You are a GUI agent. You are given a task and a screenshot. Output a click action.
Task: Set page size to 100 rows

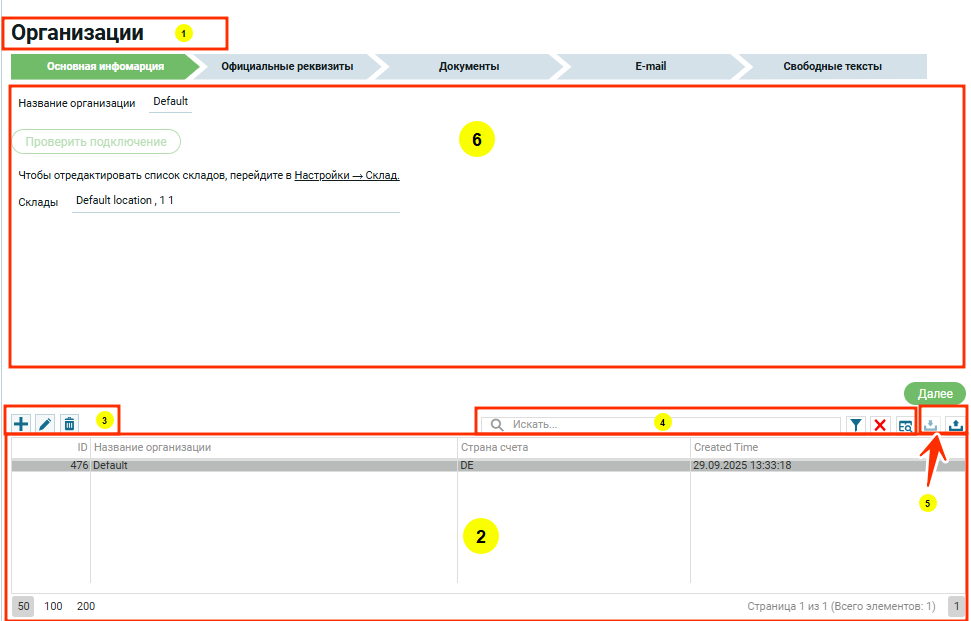coord(53,606)
